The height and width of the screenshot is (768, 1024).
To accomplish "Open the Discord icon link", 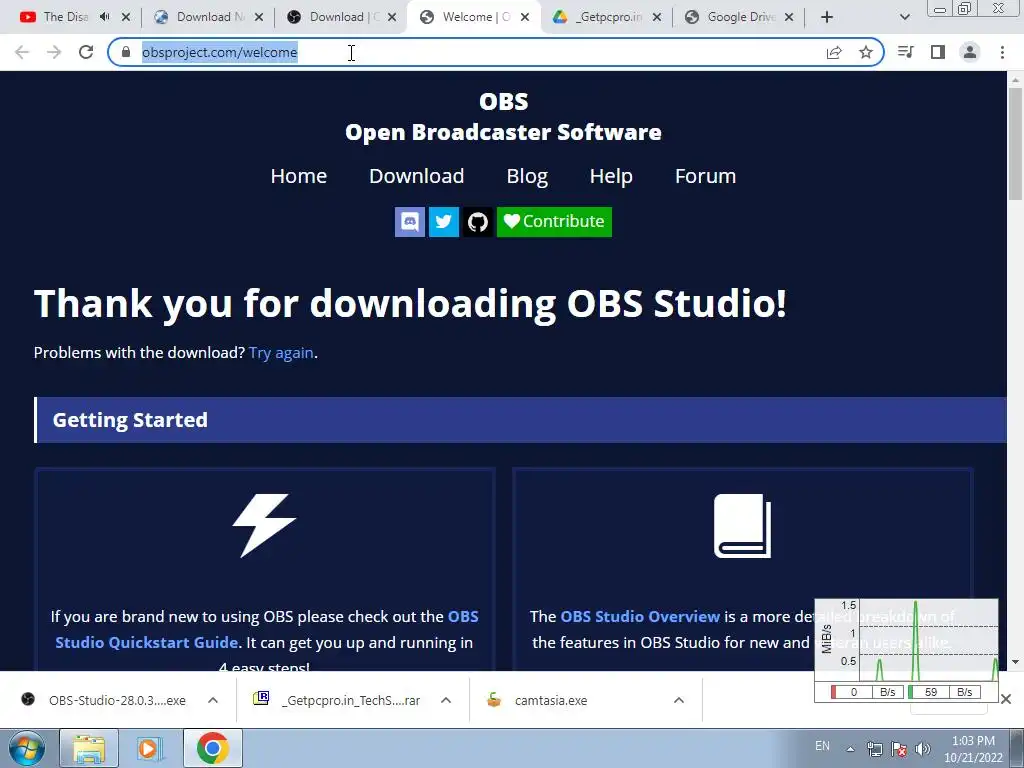I will pyautogui.click(x=409, y=221).
